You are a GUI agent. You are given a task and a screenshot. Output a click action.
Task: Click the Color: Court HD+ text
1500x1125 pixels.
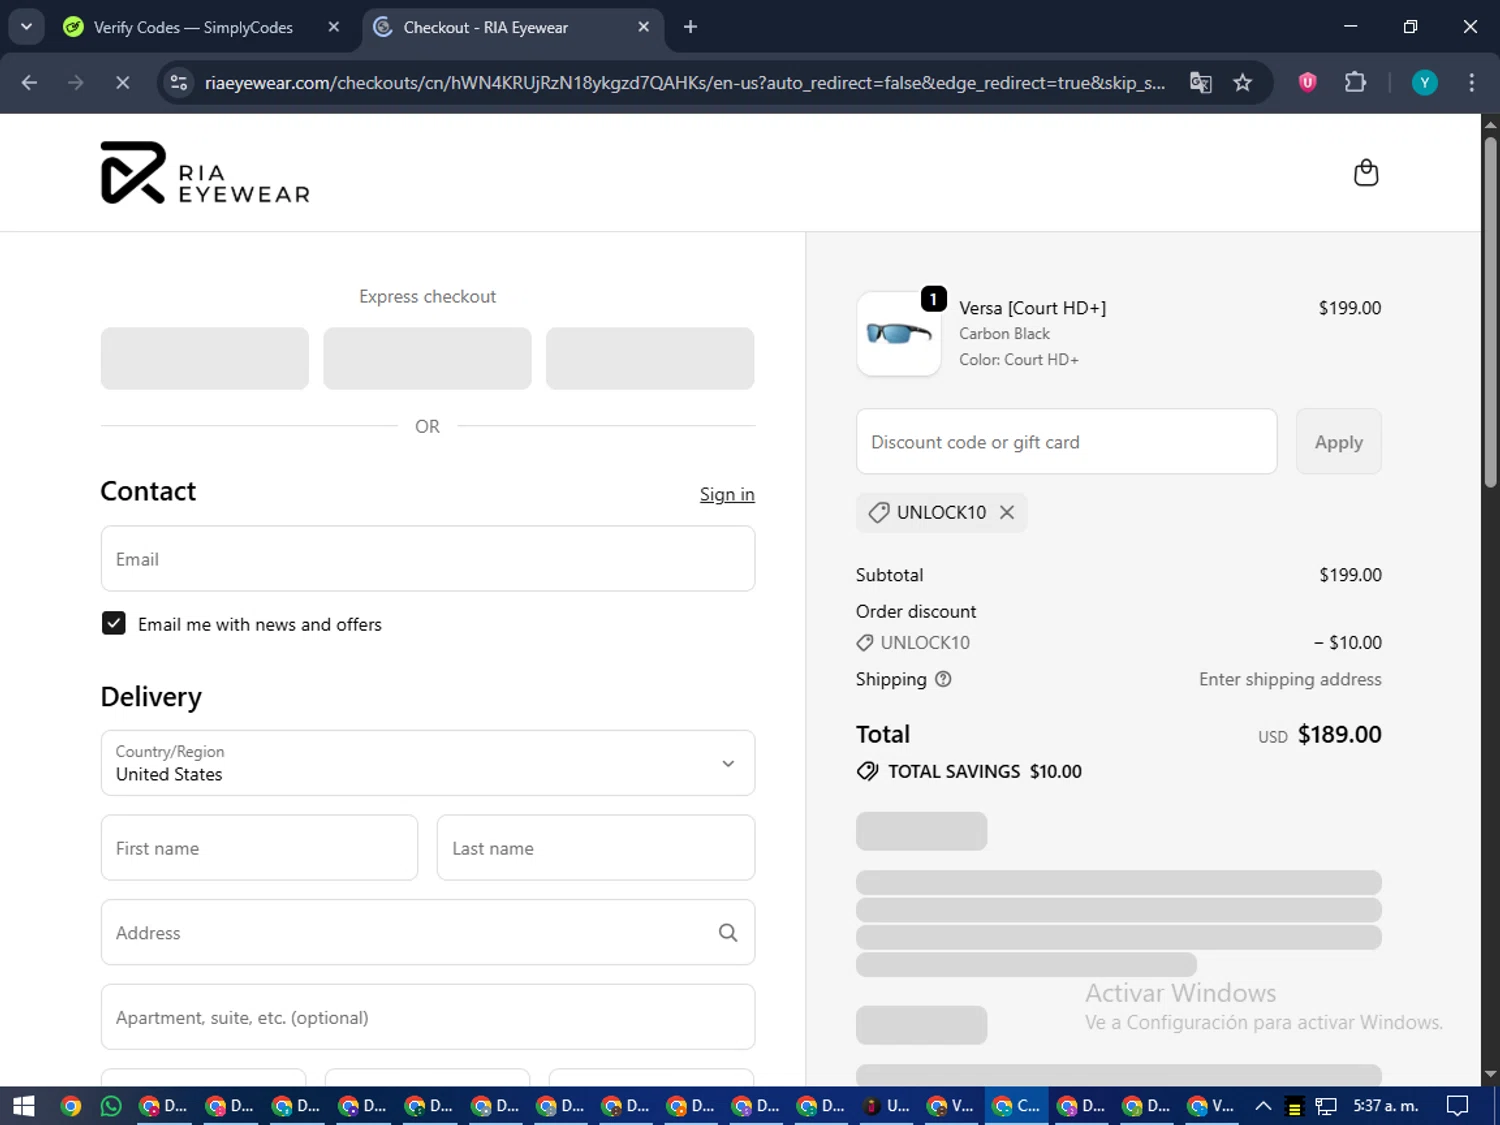(1019, 360)
